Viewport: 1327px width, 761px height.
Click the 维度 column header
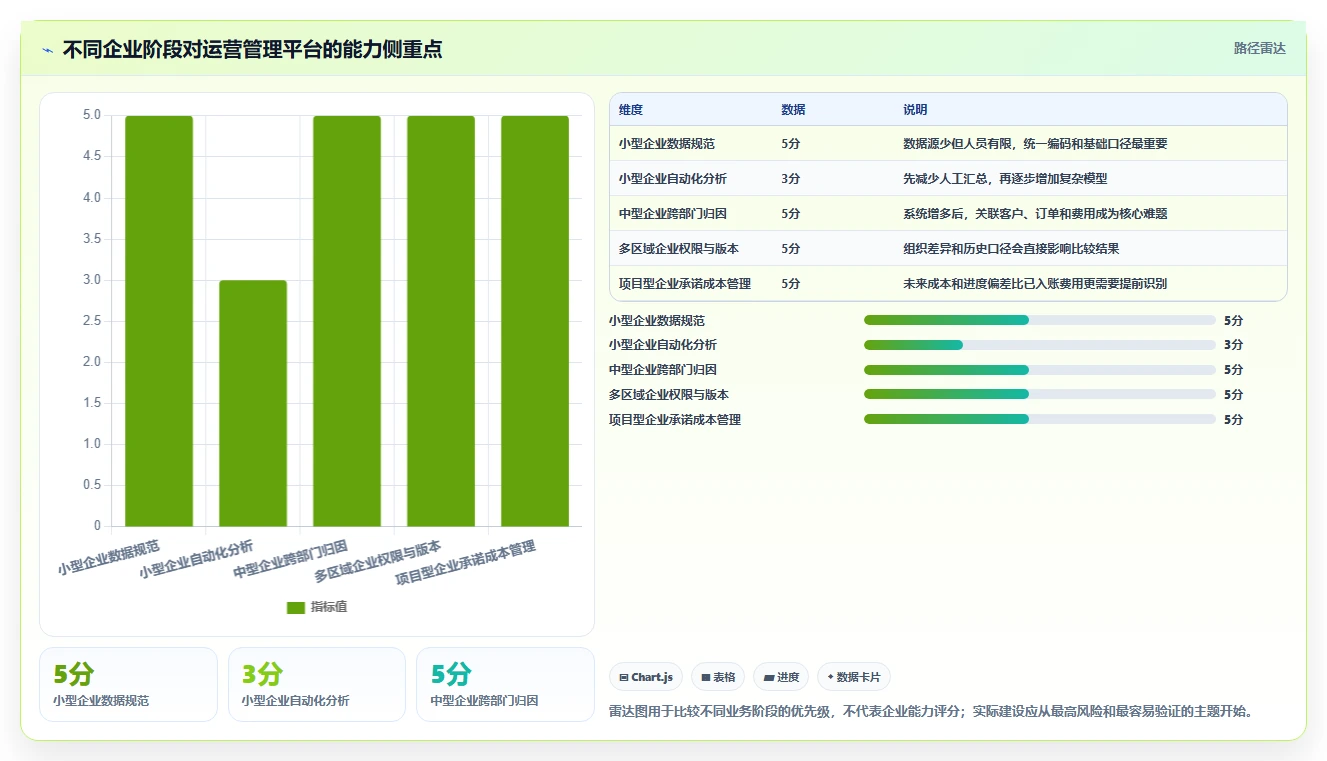(x=631, y=110)
